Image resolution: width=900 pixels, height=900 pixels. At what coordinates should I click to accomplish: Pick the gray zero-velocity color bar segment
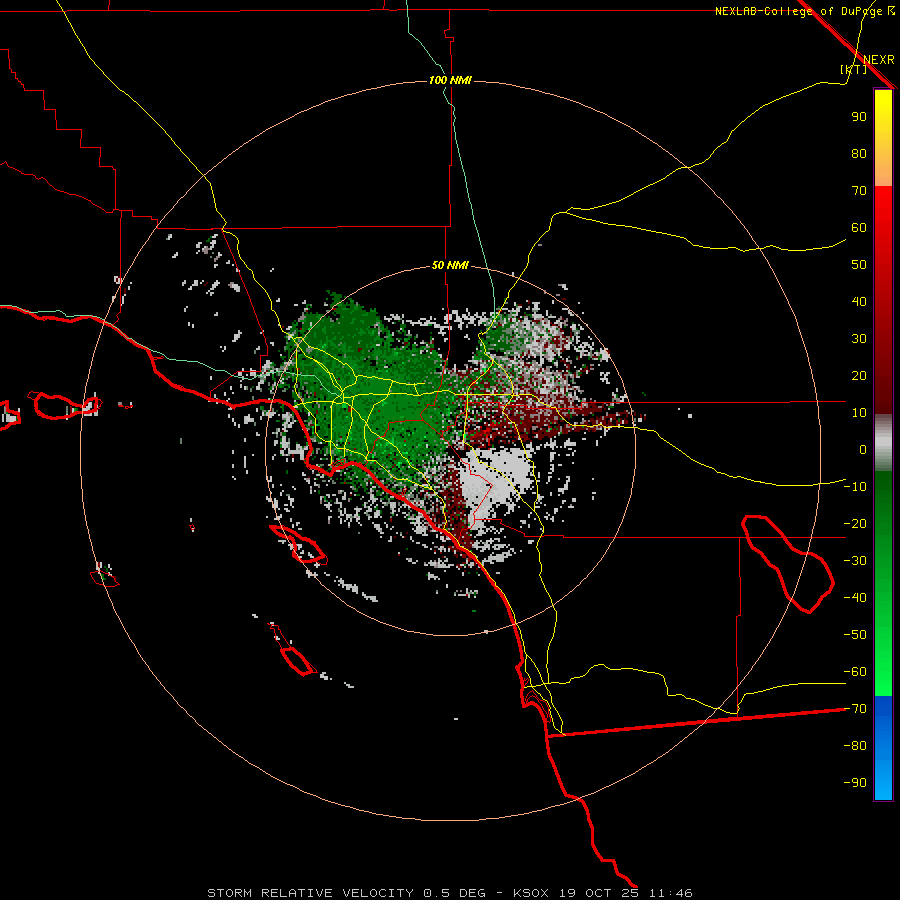coord(883,443)
